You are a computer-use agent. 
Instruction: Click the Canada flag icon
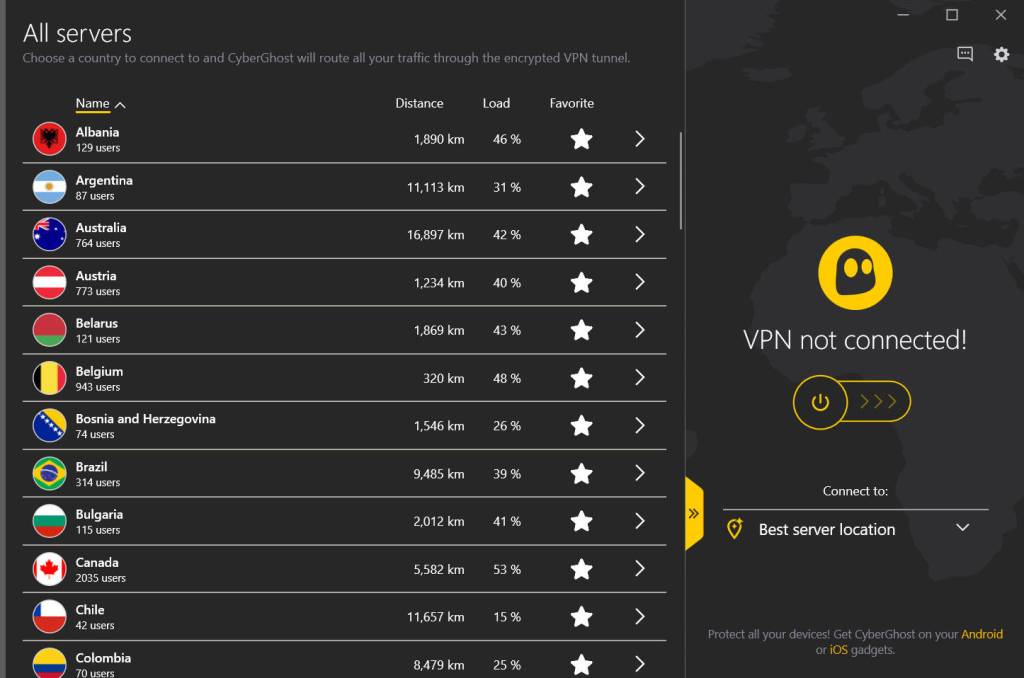click(49, 568)
